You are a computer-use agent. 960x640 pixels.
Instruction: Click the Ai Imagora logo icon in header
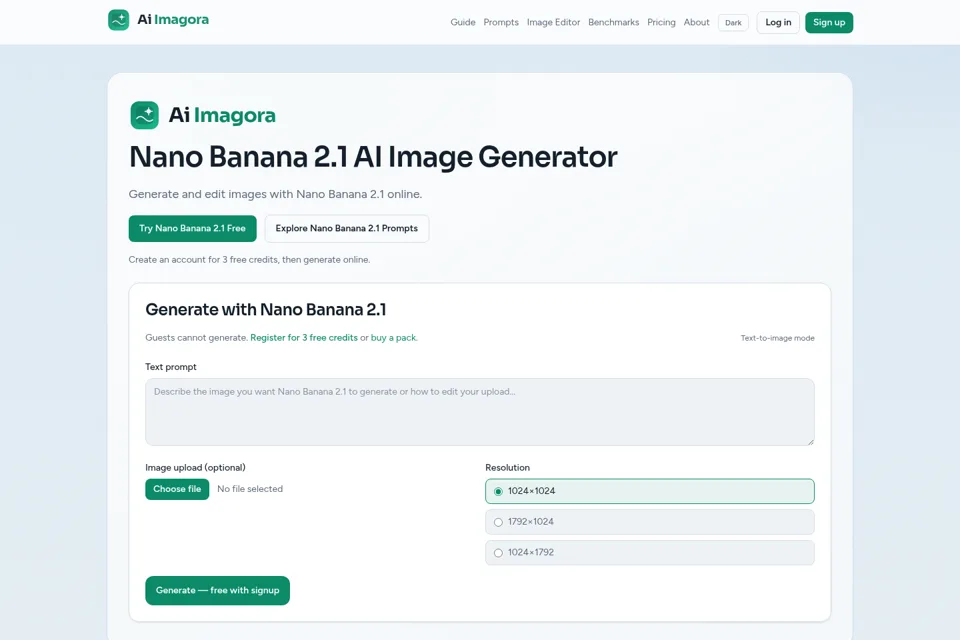(x=119, y=20)
